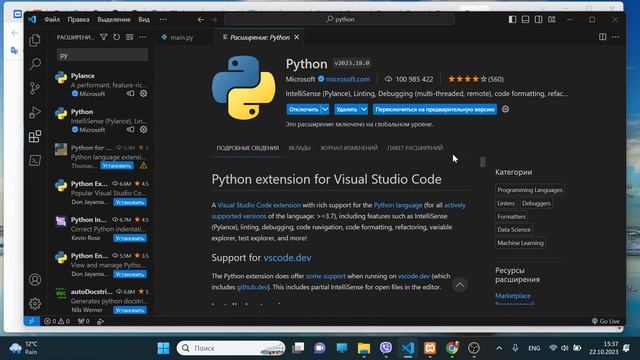Open editor more actions ellipsis
This screenshot has height=360, width=640.
[616, 37]
